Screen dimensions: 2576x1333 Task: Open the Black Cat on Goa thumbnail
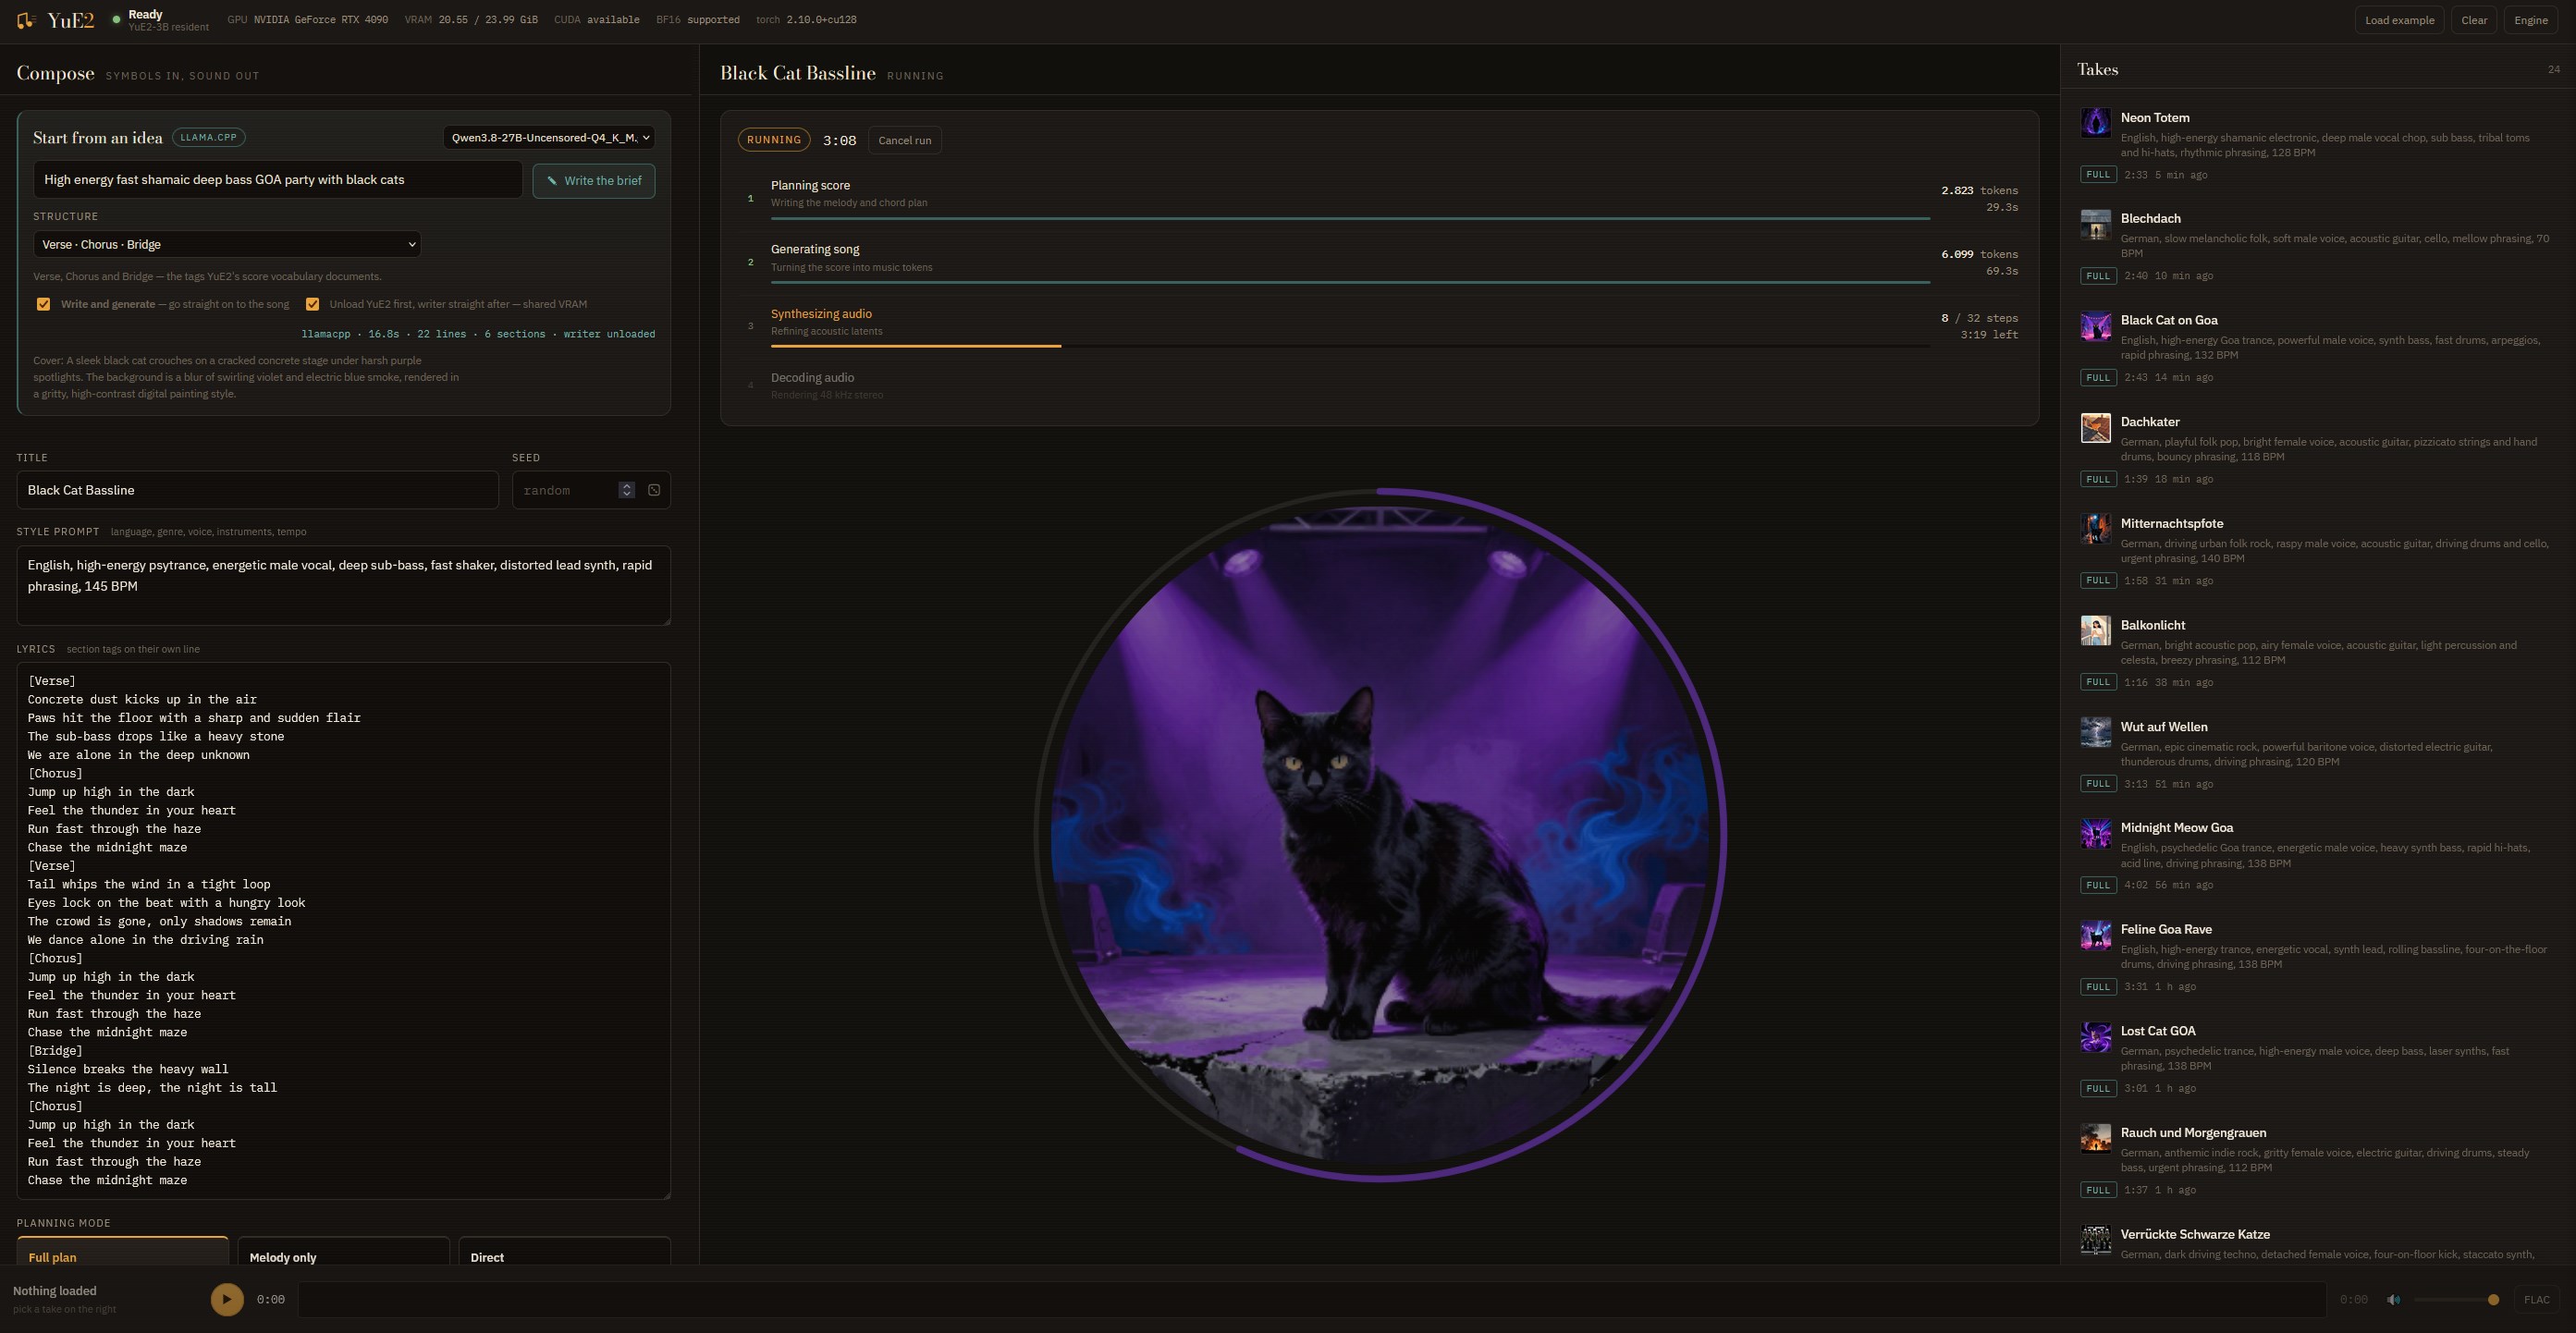(2095, 326)
